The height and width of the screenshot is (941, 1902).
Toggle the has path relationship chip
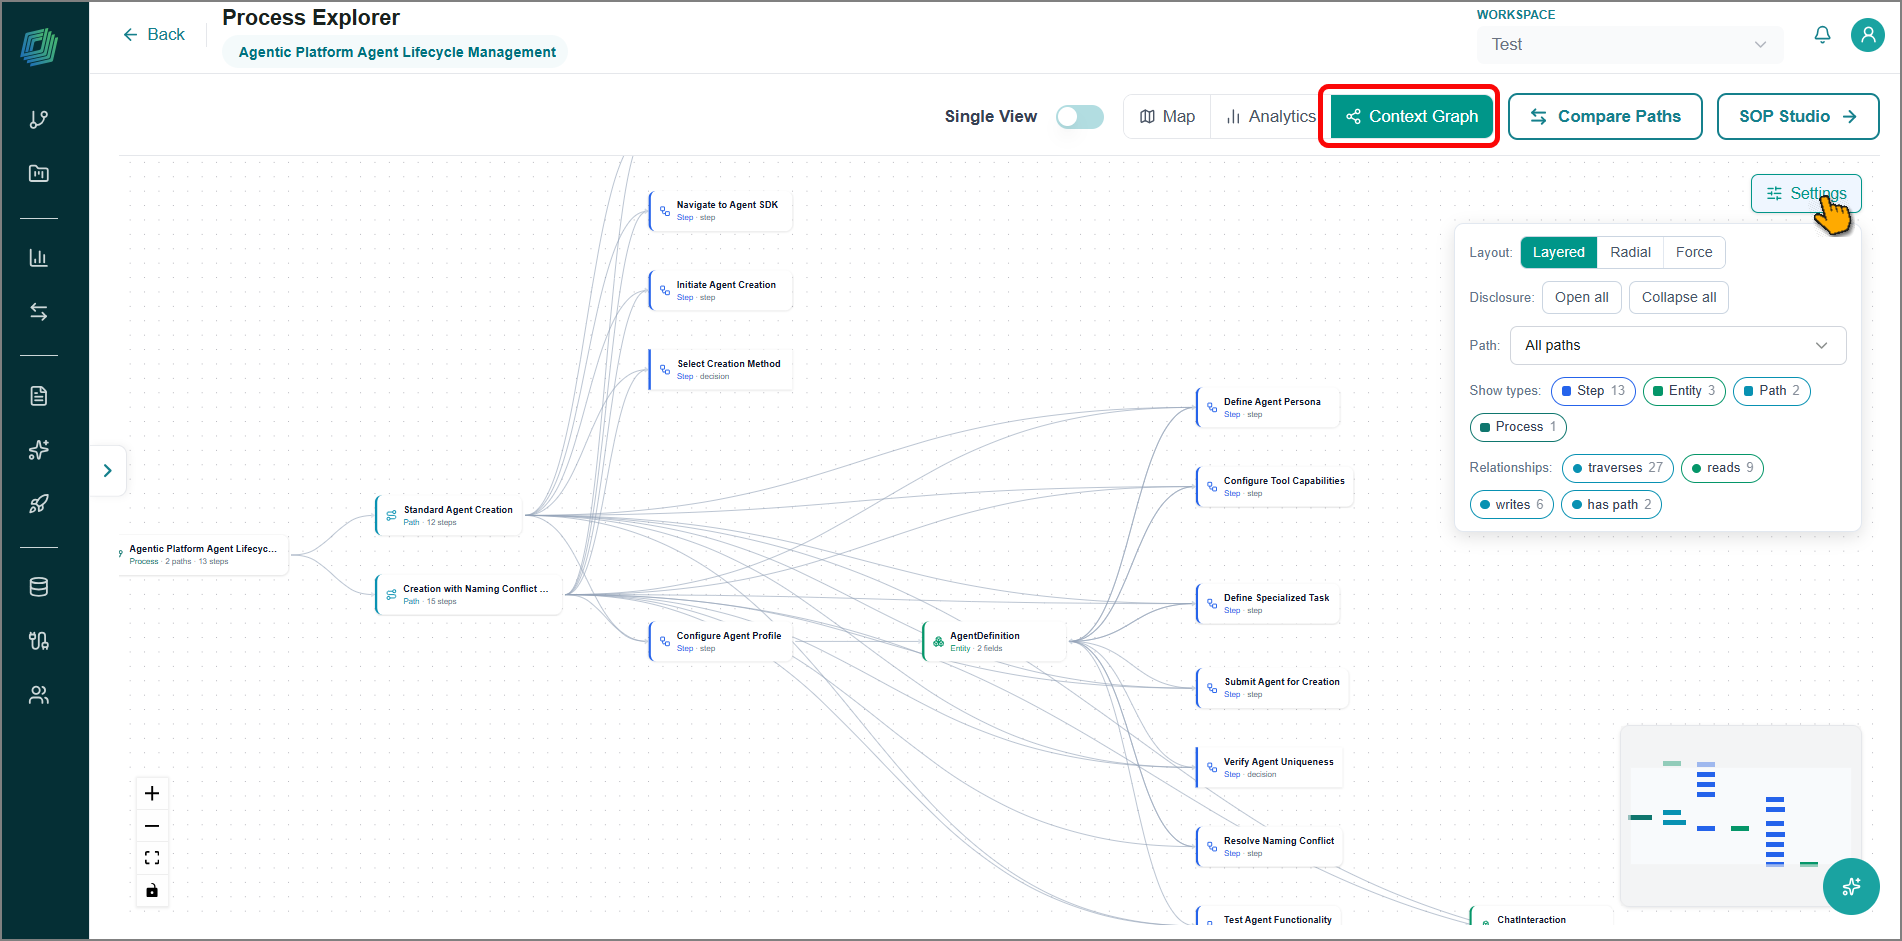(x=1611, y=505)
